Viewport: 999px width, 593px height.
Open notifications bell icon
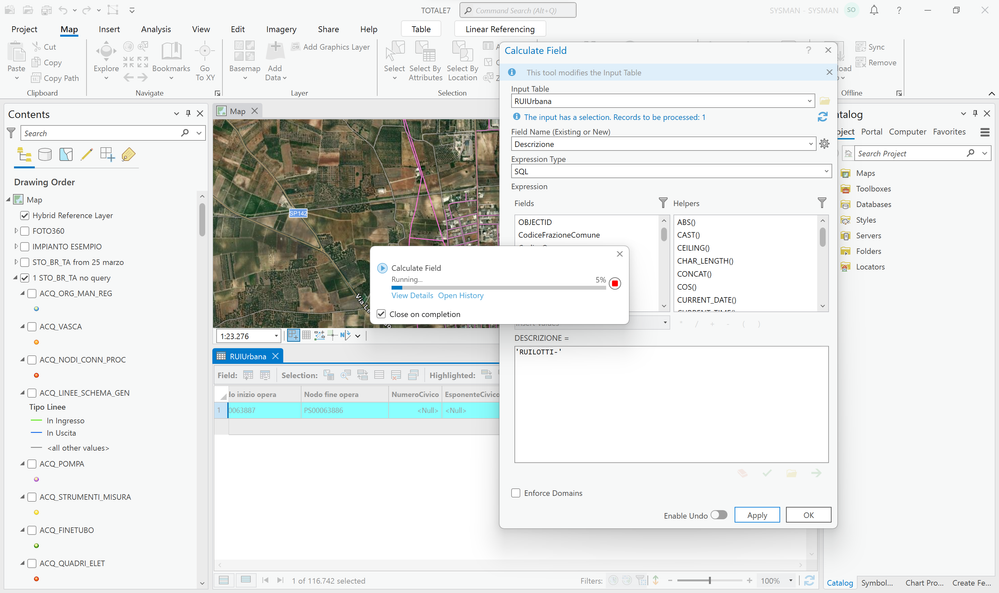pyautogui.click(x=874, y=10)
